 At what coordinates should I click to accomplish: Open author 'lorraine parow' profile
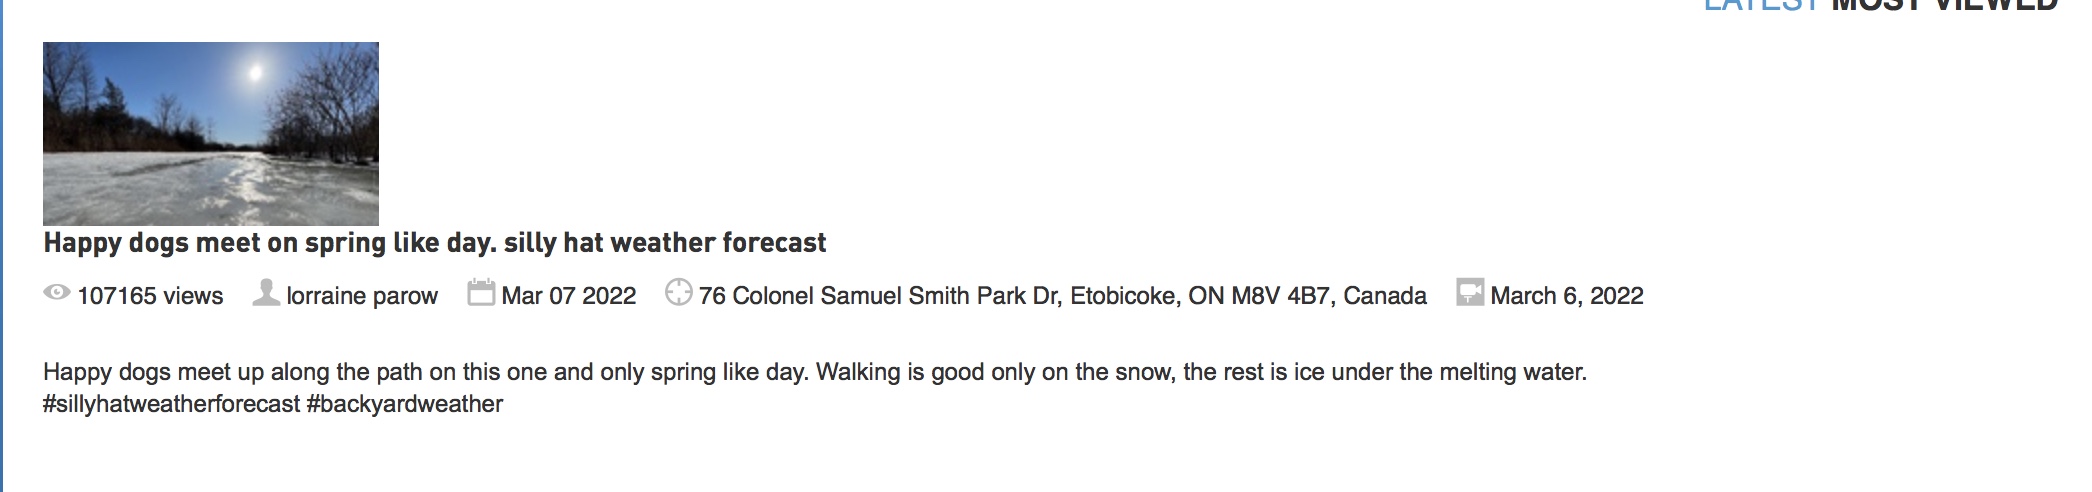tap(362, 296)
